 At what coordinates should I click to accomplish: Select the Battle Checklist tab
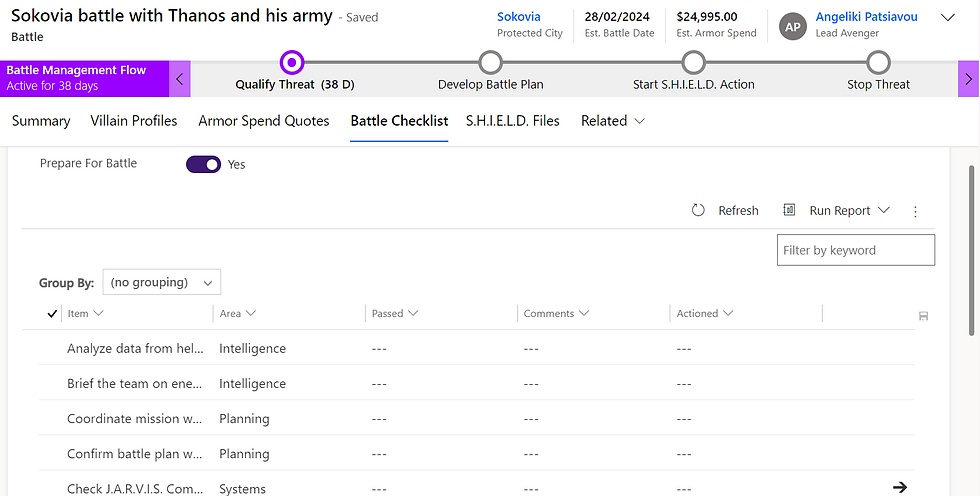pyautogui.click(x=399, y=121)
